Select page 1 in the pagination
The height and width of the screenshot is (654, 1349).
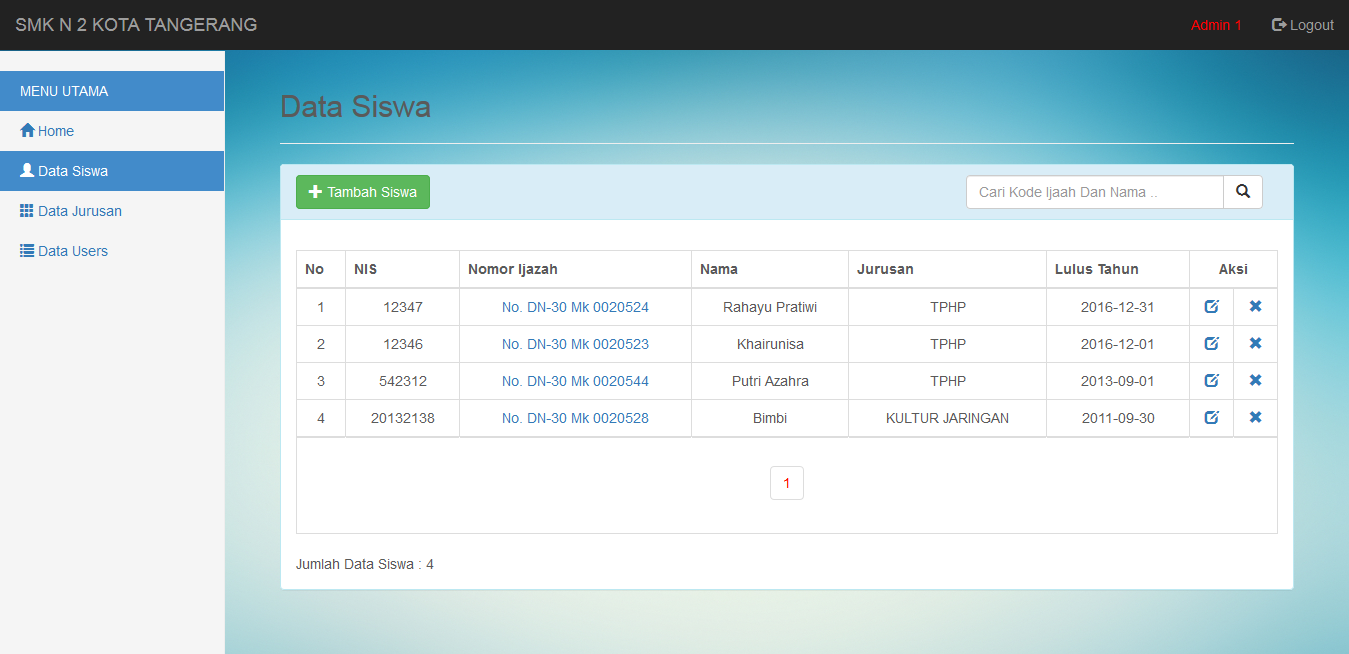click(x=786, y=482)
